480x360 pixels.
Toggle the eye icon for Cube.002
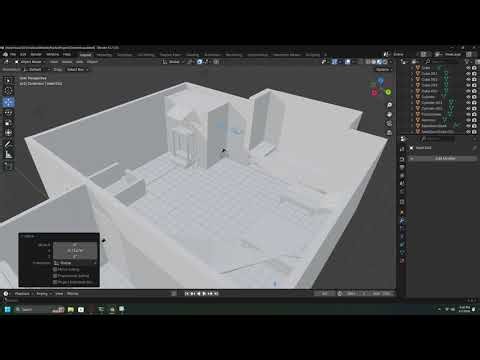(468, 79)
